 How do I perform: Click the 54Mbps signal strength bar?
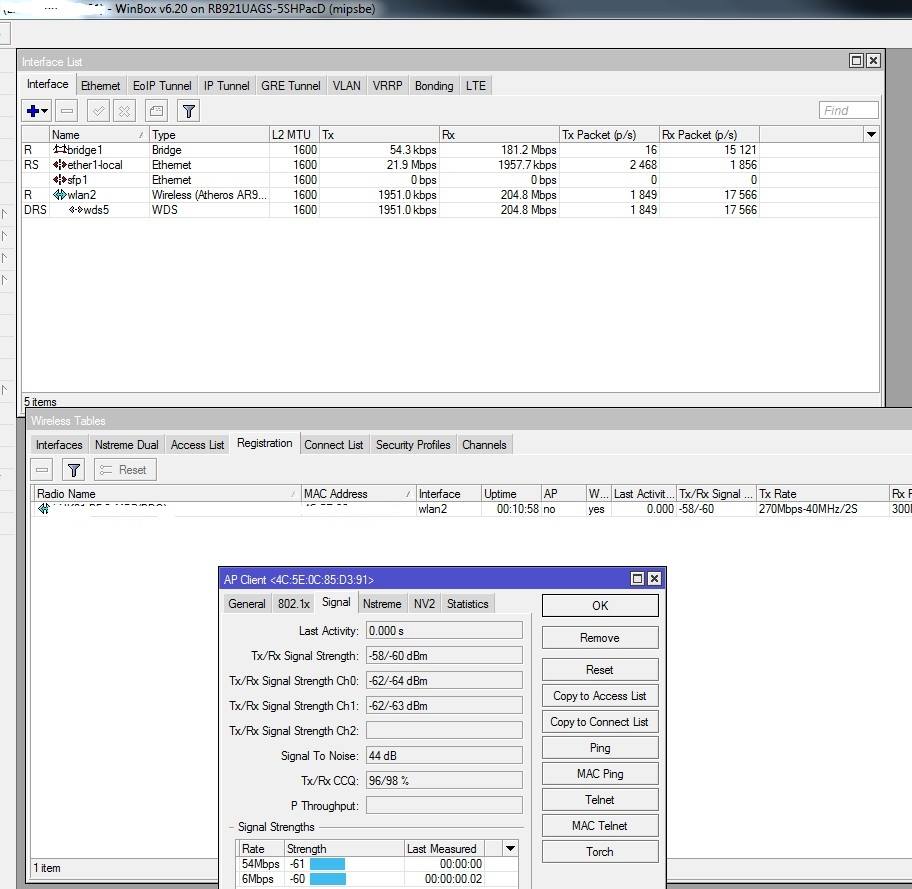click(327, 864)
